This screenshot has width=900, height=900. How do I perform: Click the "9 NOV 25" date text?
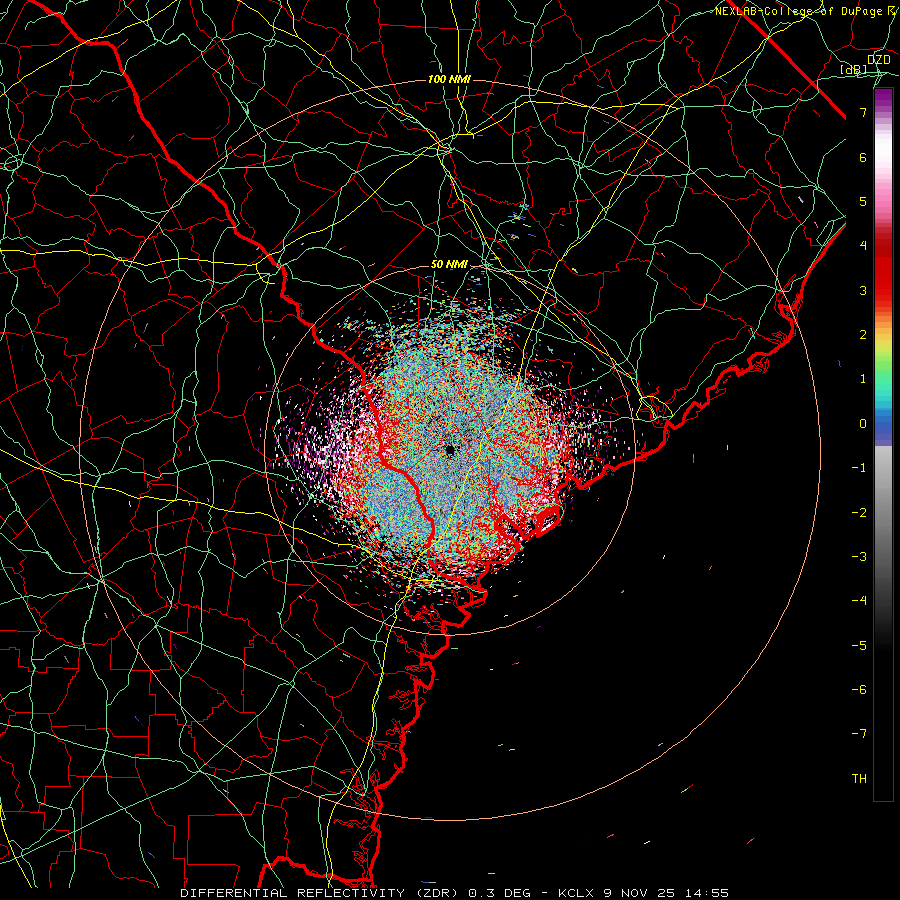639,893
